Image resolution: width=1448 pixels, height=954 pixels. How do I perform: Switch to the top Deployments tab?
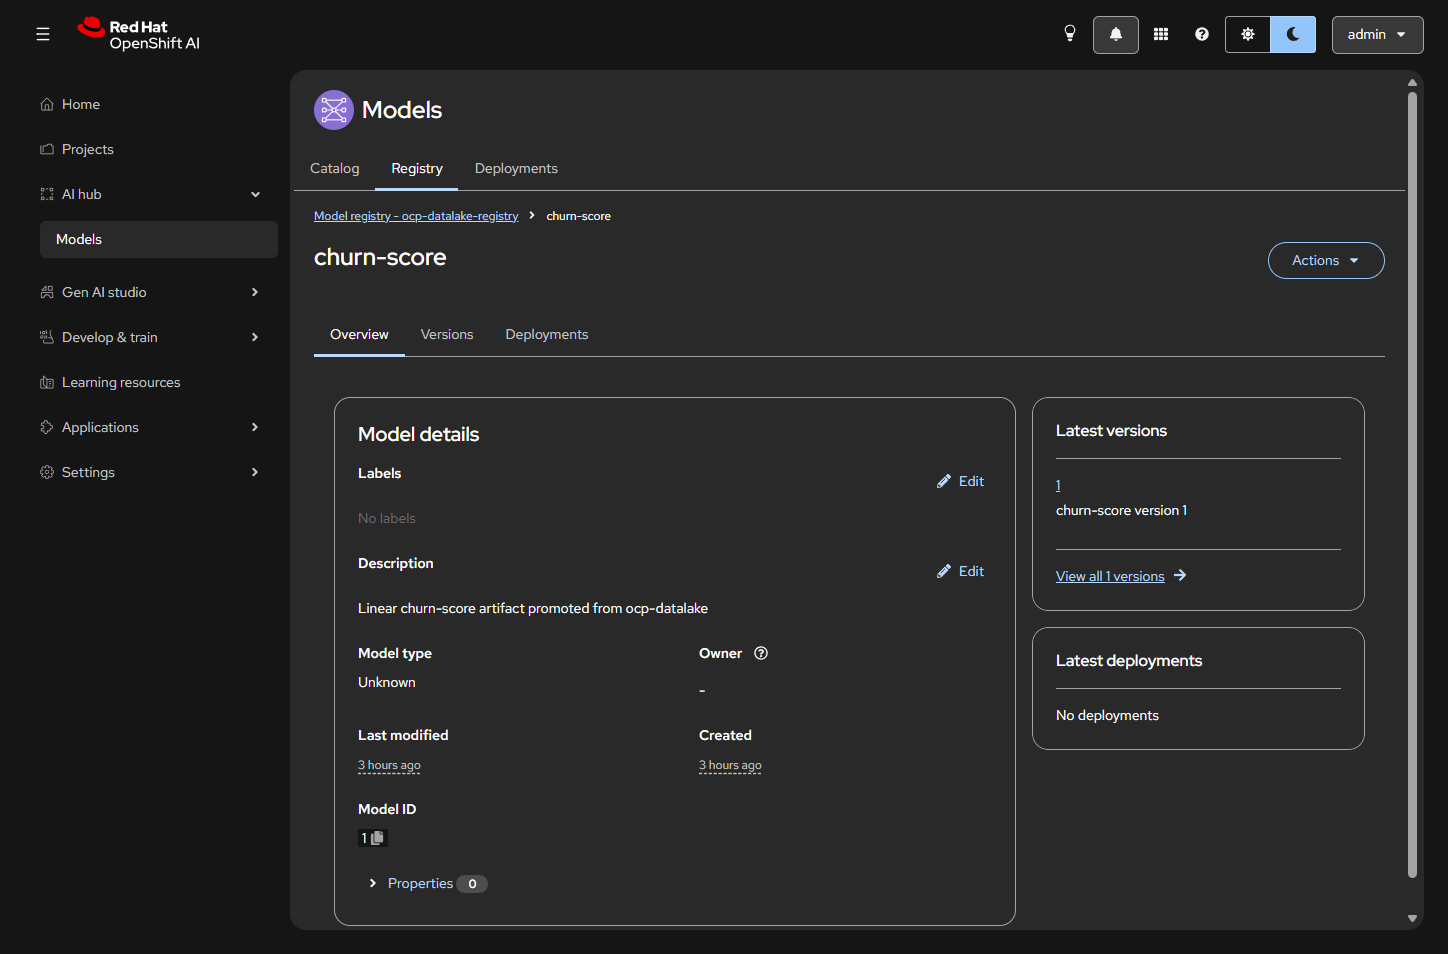click(516, 168)
